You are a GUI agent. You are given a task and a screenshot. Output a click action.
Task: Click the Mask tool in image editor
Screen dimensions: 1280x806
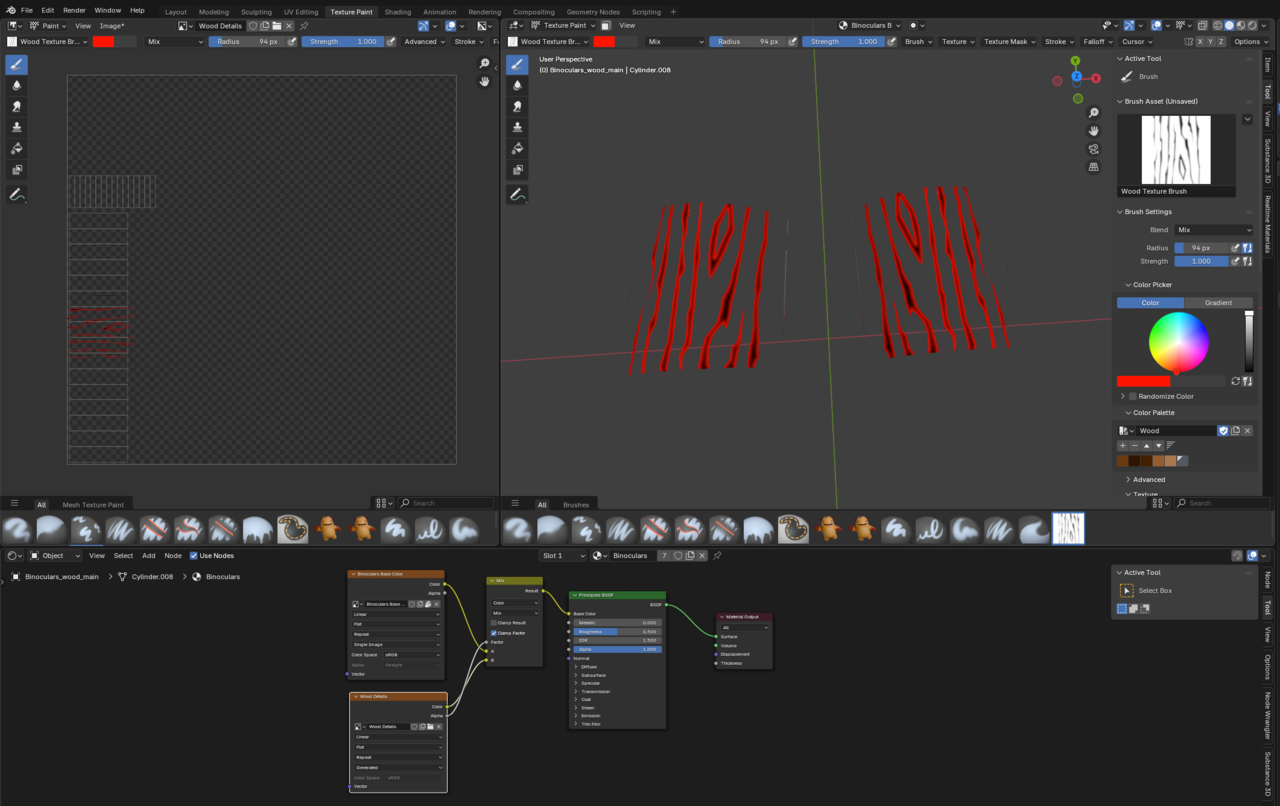click(x=17, y=169)
